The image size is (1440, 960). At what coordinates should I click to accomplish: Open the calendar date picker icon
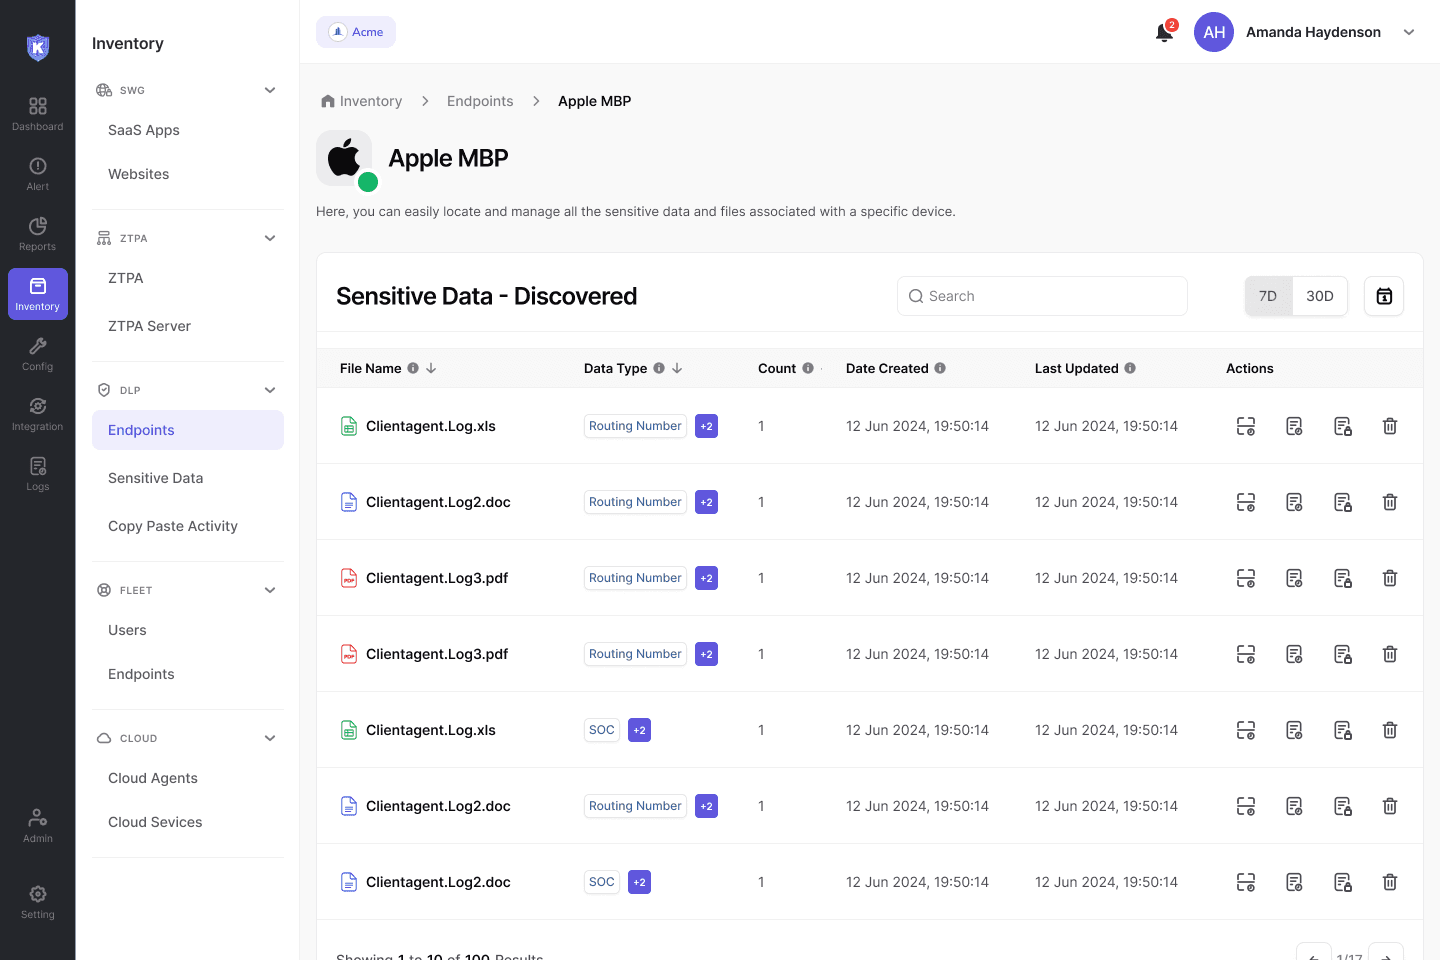tap(1384, 296)
